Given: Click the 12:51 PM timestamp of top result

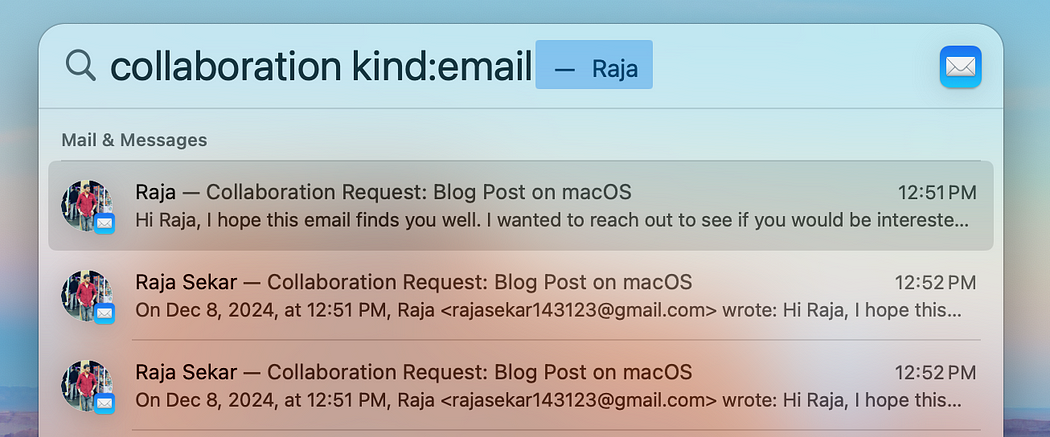Looking at the screenshot, I should click(935, 193).
